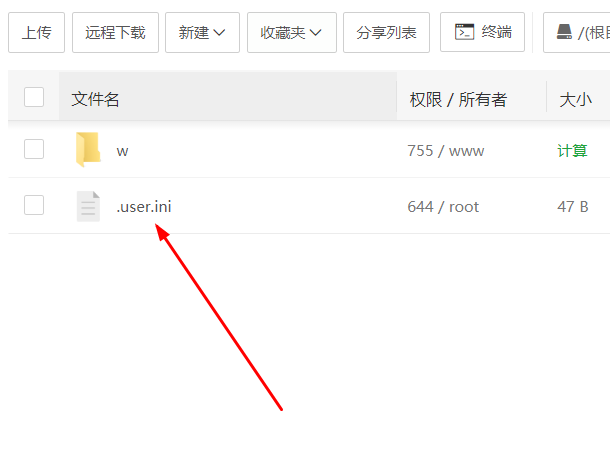Click the 大小 column header
This screenshot has height=453, width=610.
(x=576, y=100)
